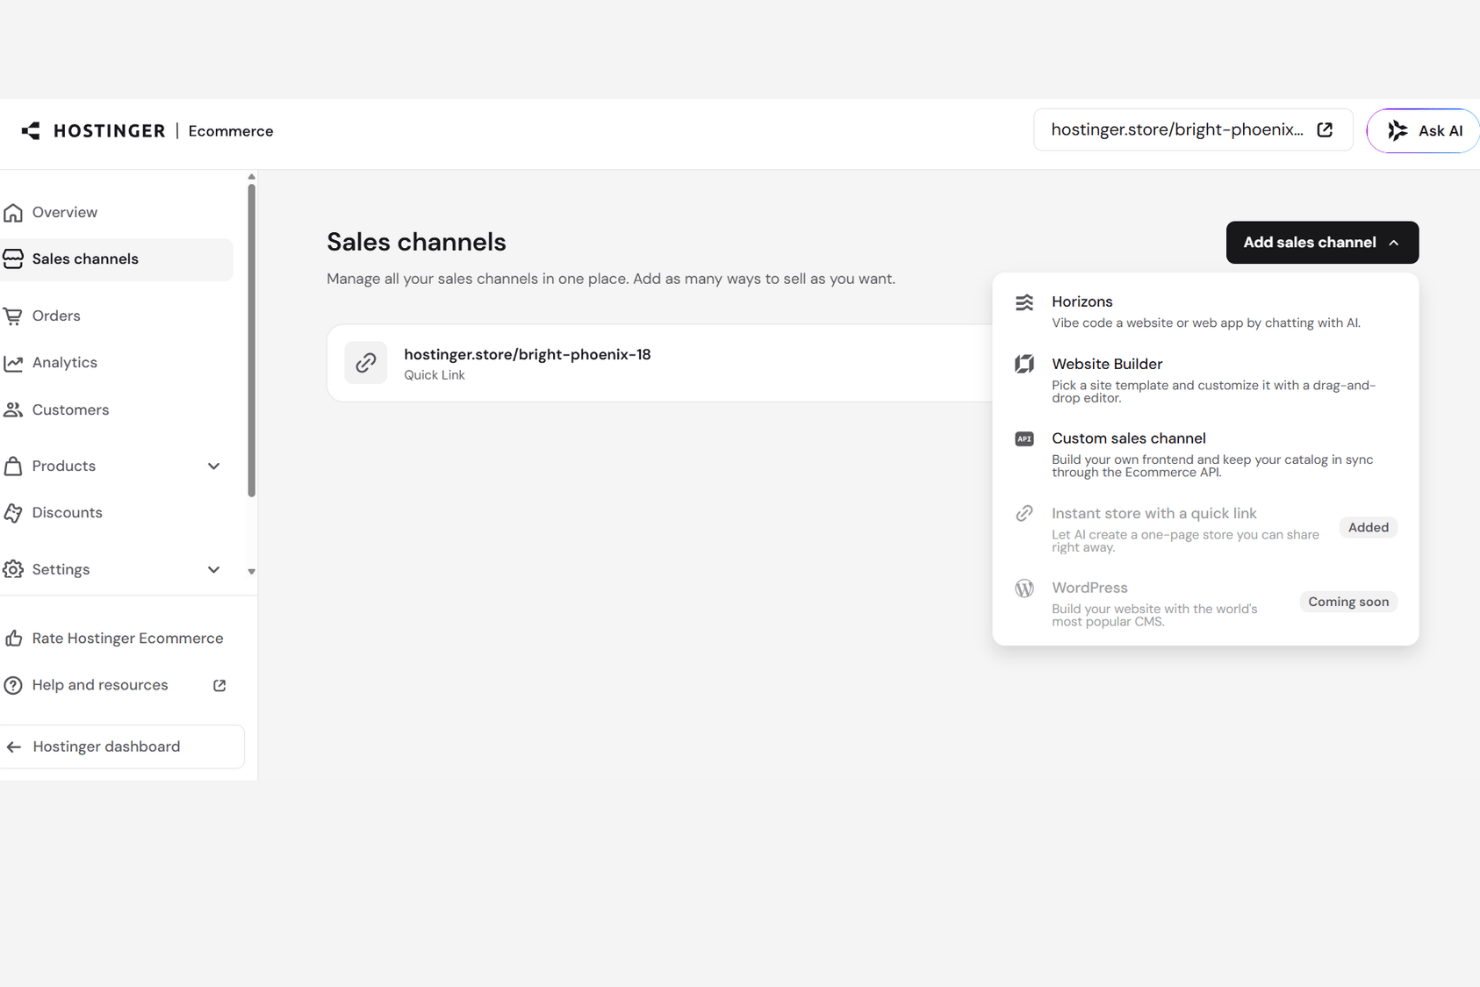The image size is (1480, 987).
Task: Click the Quick Link subtitle text
Action: (434, 375)
